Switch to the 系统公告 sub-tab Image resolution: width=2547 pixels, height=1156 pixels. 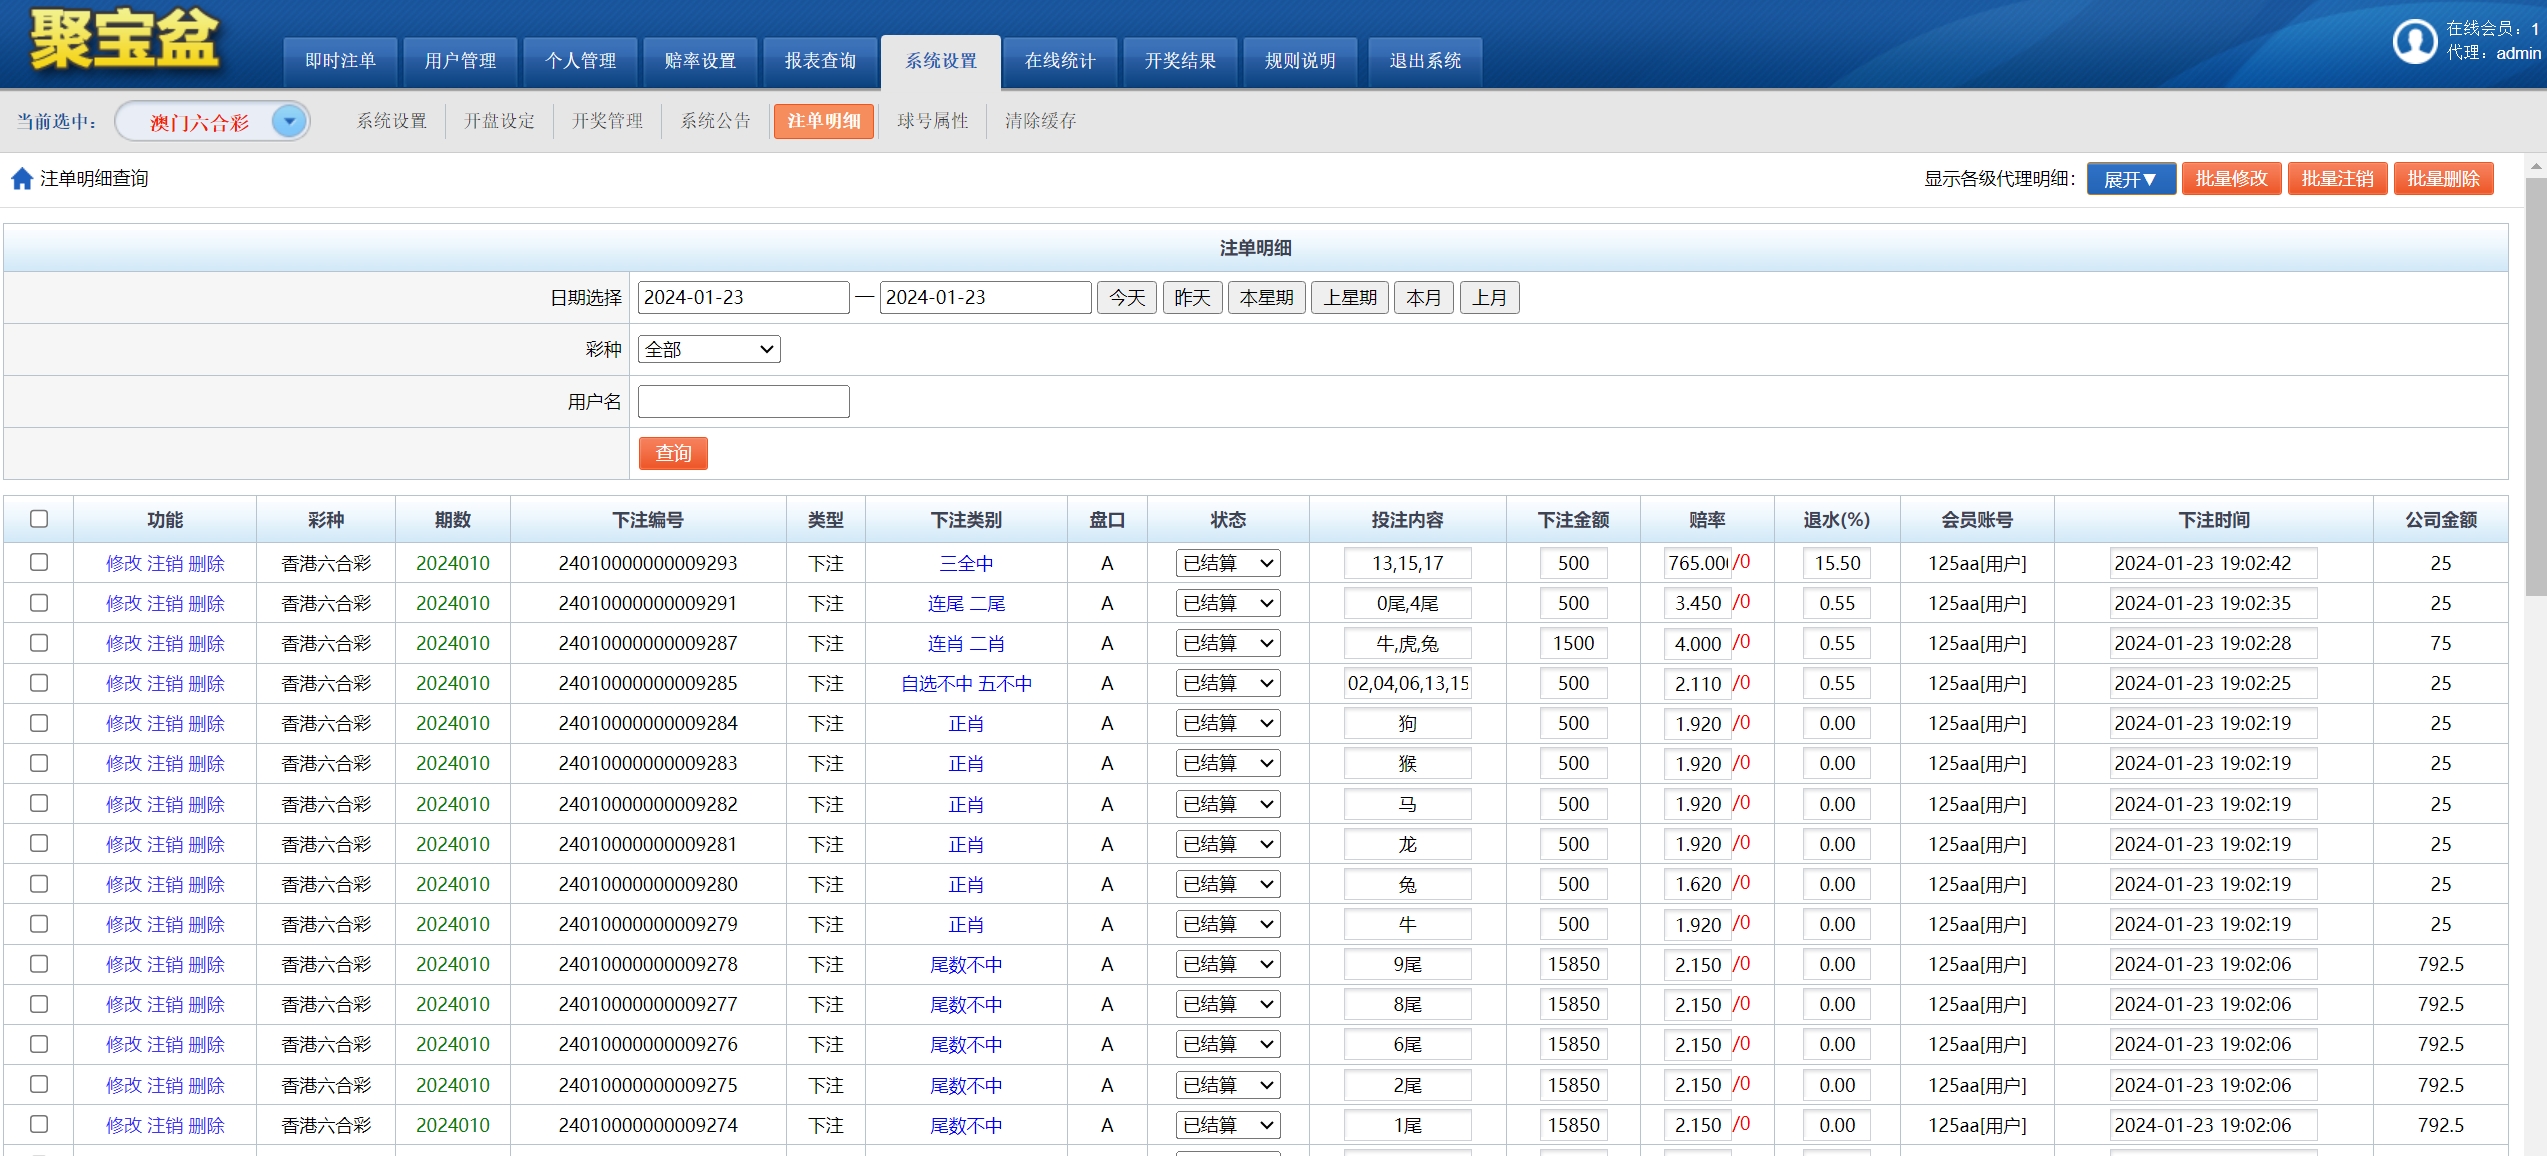coord(715,121)
